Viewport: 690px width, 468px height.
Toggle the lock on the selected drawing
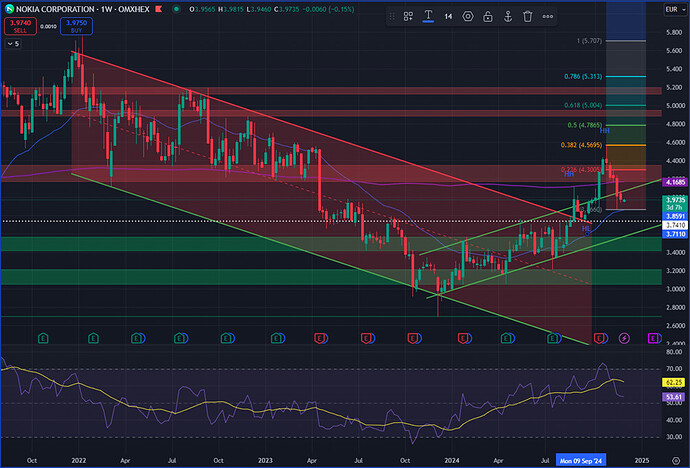[x=488, y=17]
